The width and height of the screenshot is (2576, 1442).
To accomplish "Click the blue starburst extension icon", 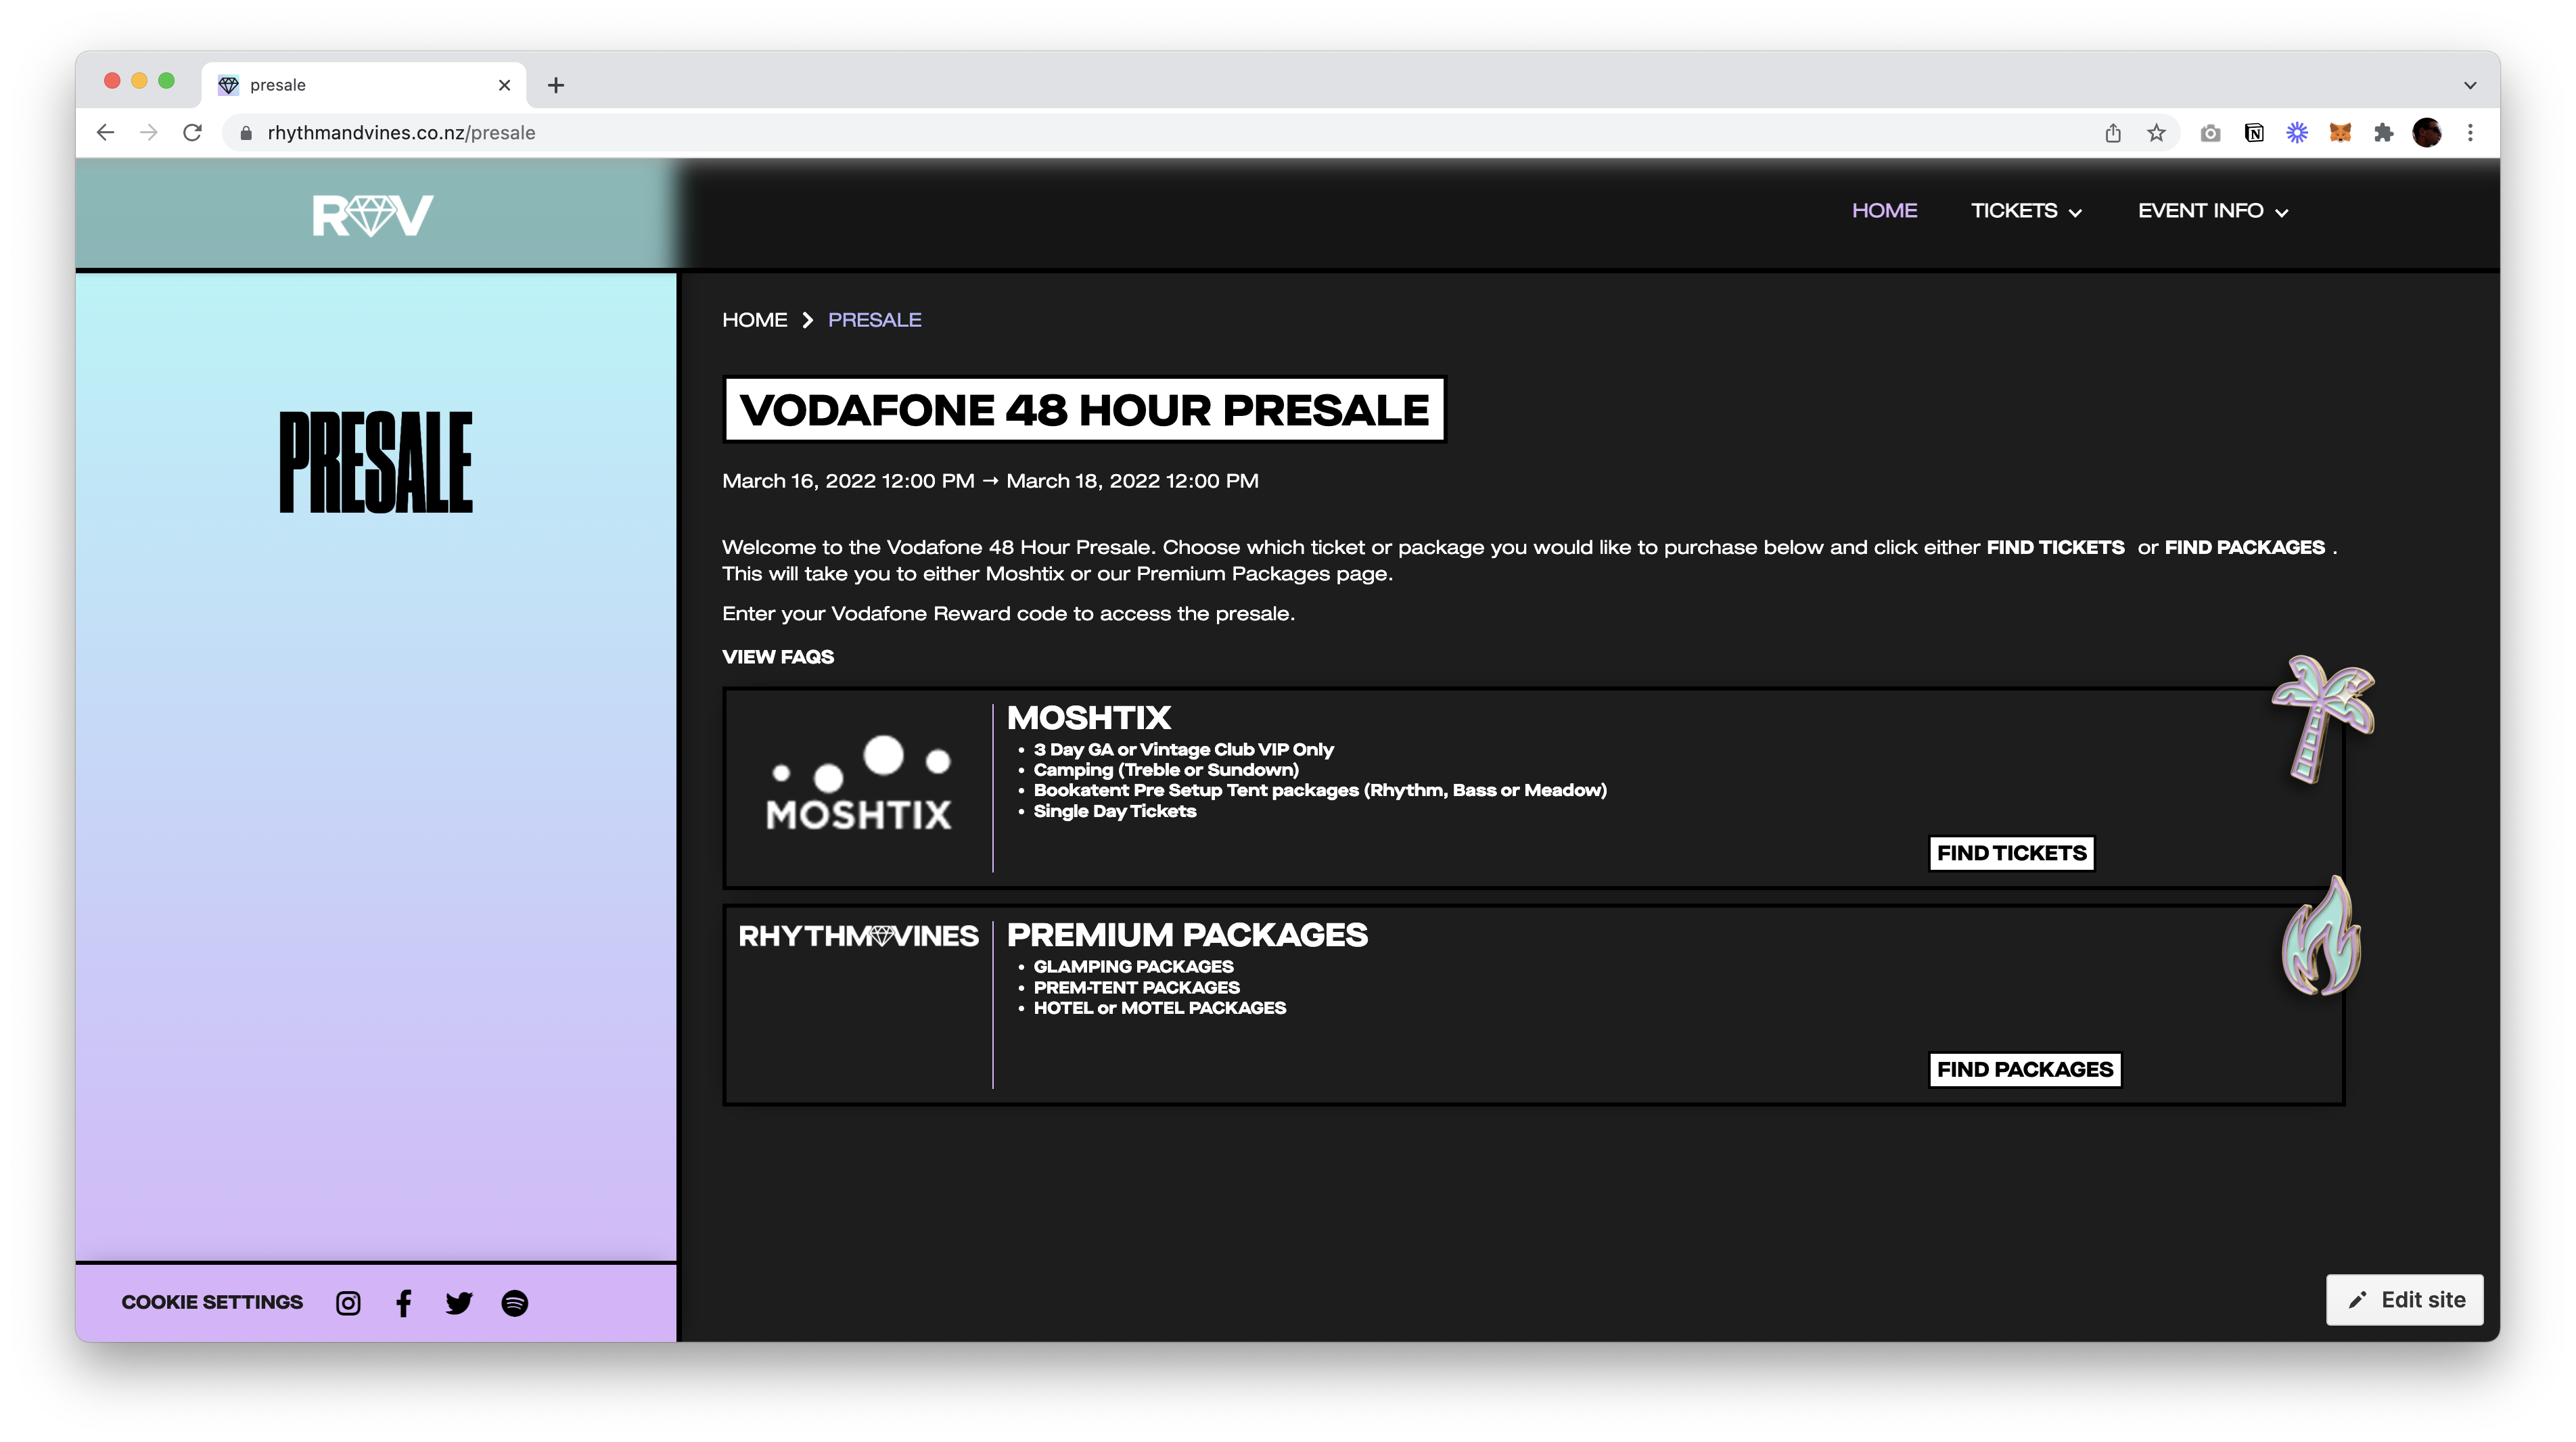I will point(2297,132).
